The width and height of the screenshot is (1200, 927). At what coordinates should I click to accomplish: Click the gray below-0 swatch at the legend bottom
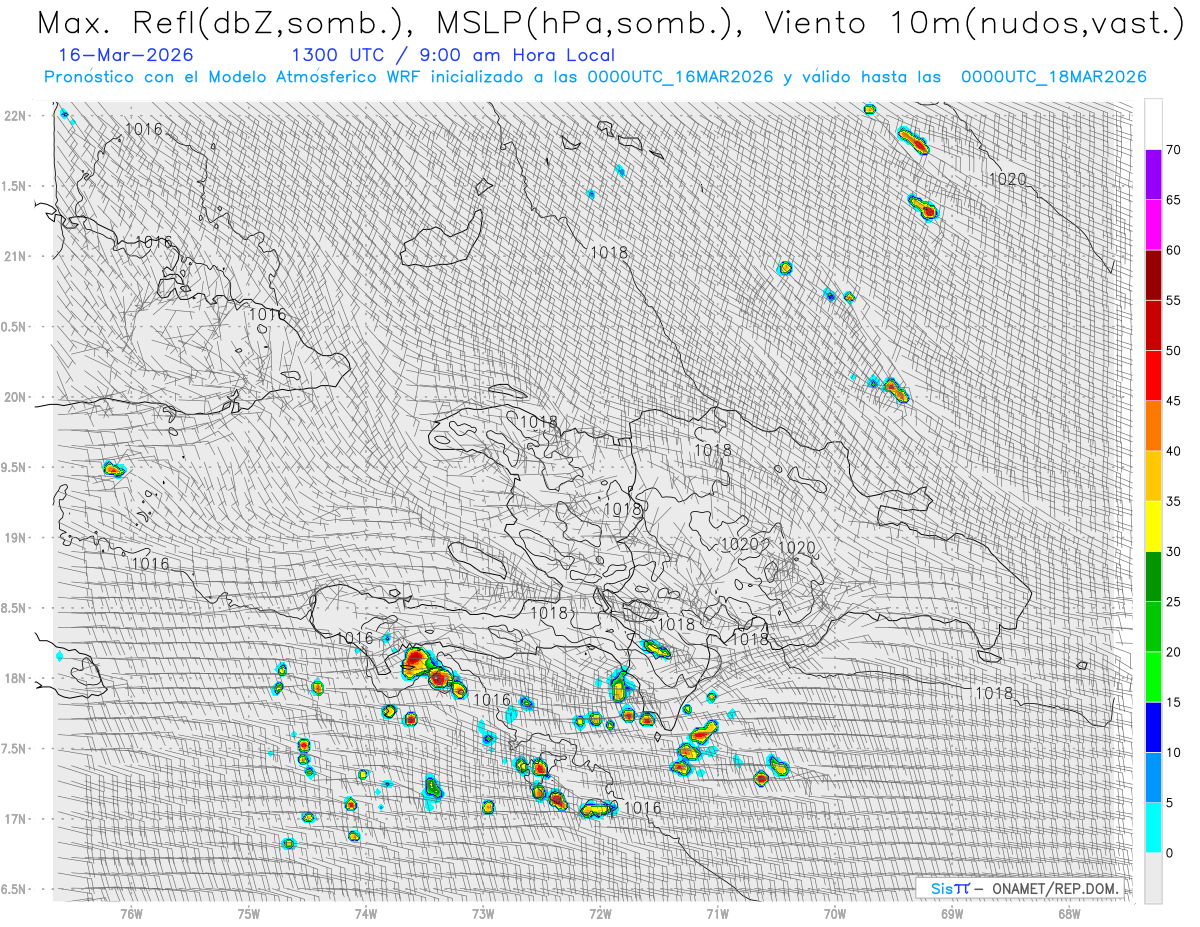pyautogui.click(x=1153, y=878)
